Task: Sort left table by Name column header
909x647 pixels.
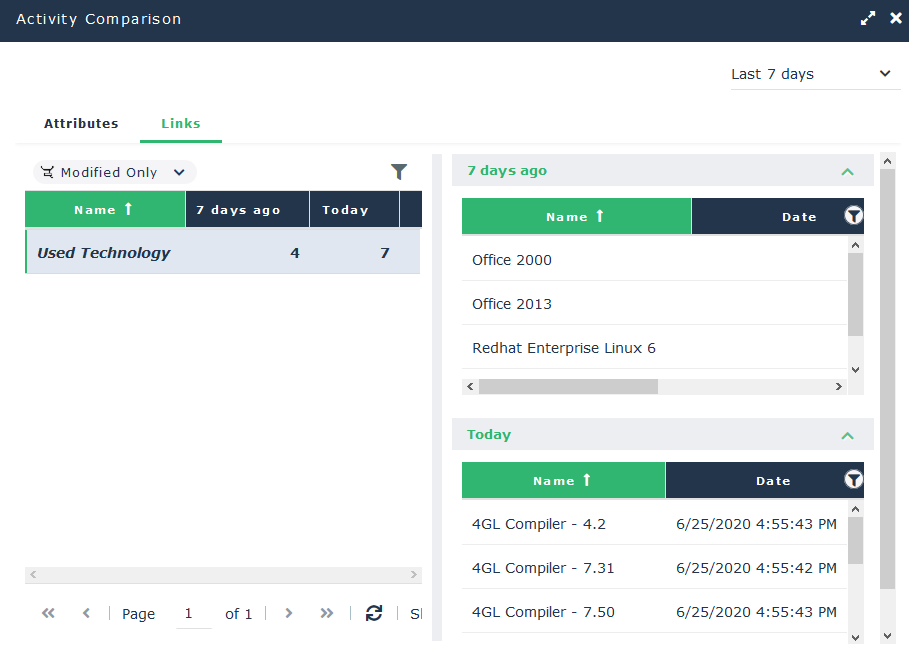Action: (x=104, y=210)
